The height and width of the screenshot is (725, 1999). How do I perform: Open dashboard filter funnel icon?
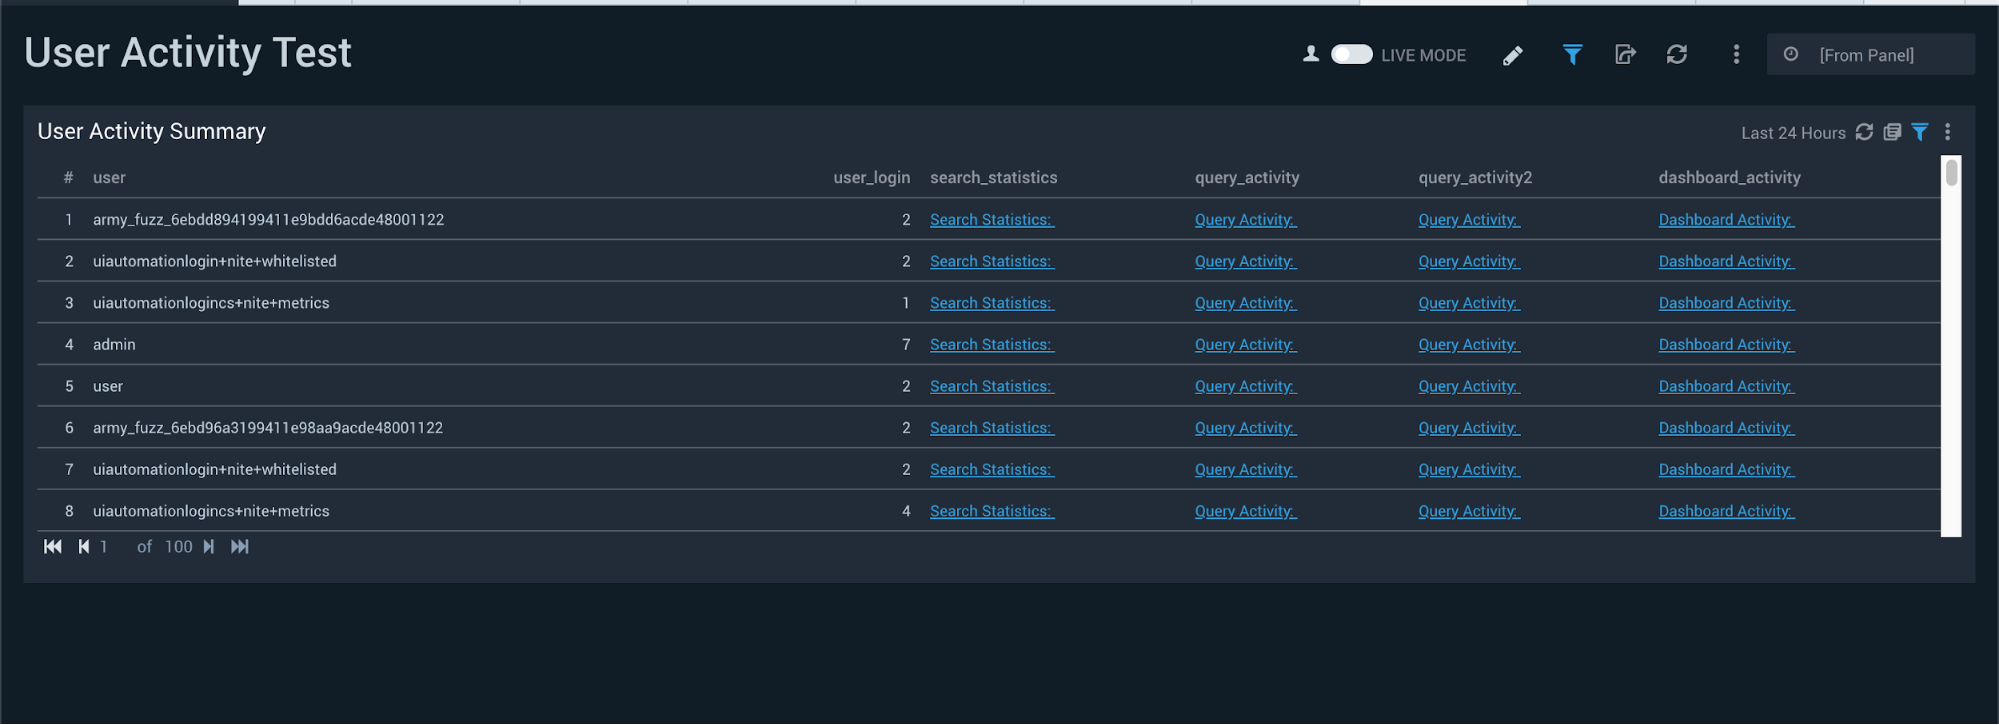click(x=1572, y=55)
